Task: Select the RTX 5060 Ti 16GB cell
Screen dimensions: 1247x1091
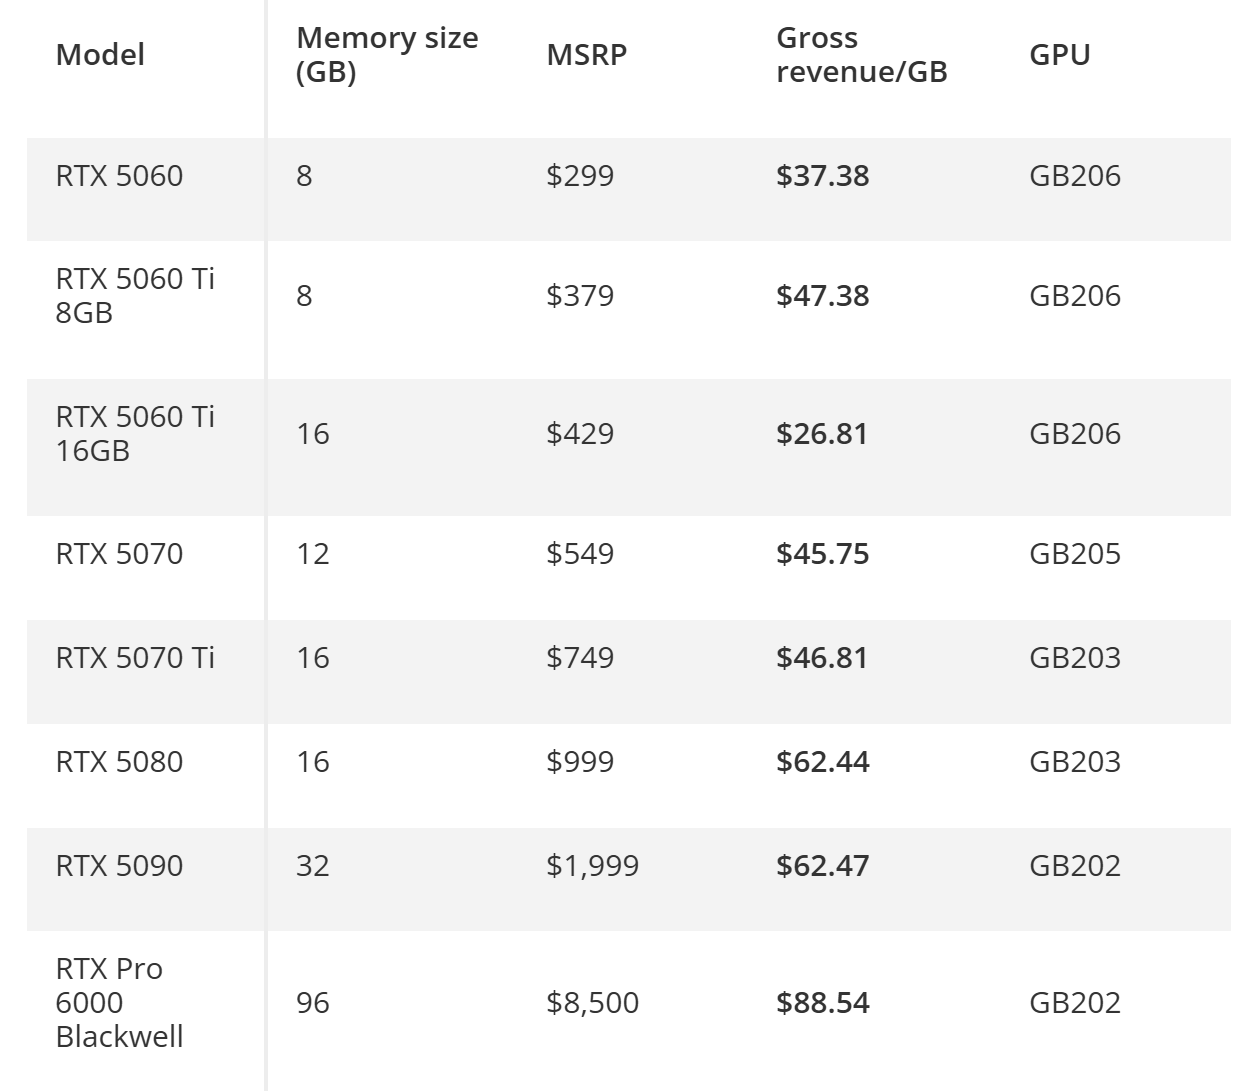Action: [x=135, y=433]
